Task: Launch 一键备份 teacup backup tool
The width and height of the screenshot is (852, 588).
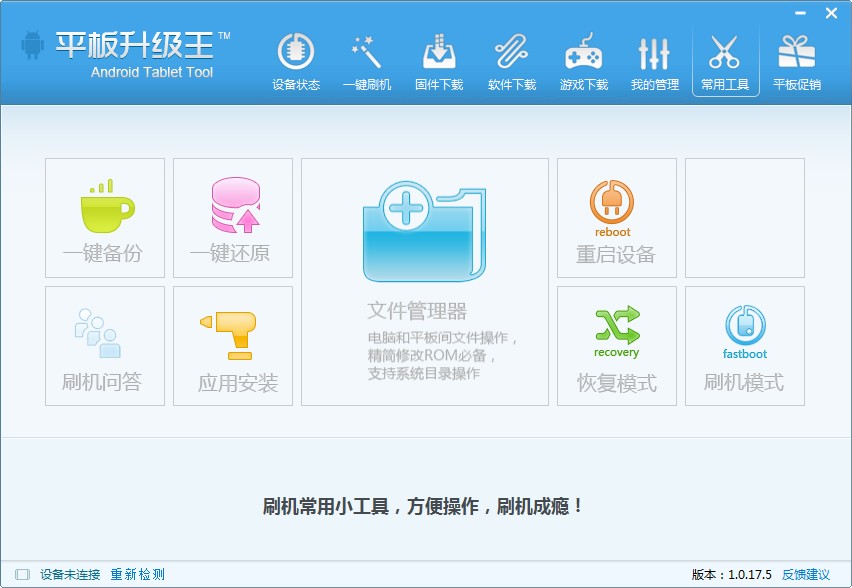Action: pyautogui.click(x=105, y=218)
